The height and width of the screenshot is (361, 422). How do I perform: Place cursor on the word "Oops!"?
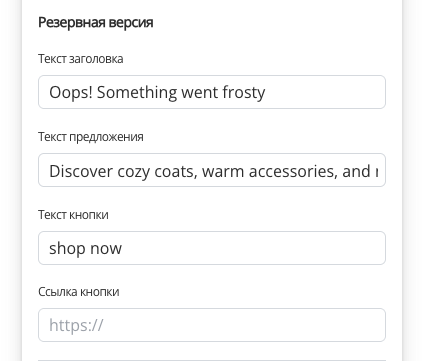[x=71, y=92]
